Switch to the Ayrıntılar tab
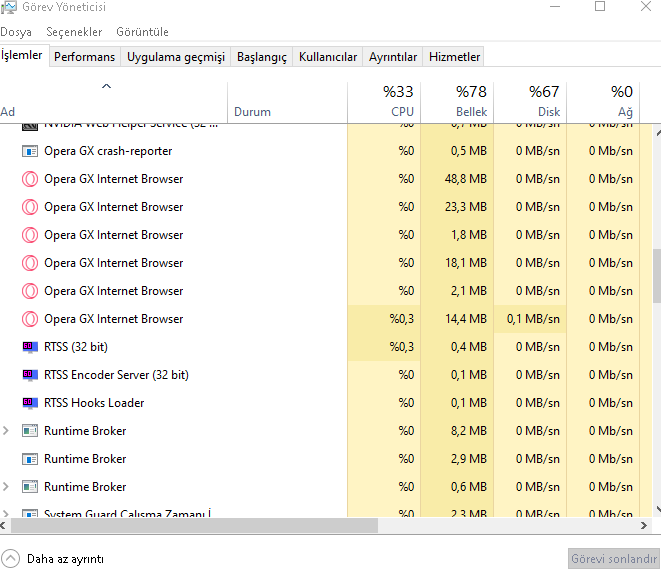 tap(393, 57)
